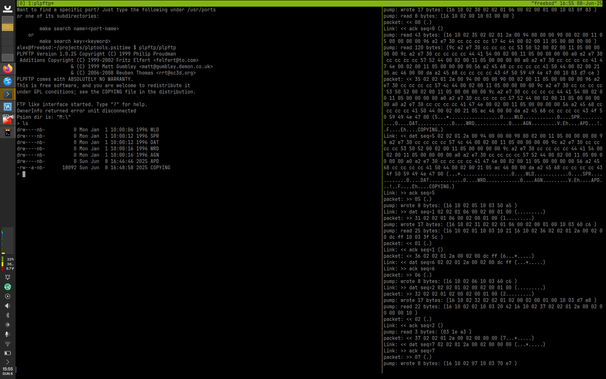The height and width of the screenshot is (379, 606).
Task: Click the AGN directory row
Action: point(88,155)
